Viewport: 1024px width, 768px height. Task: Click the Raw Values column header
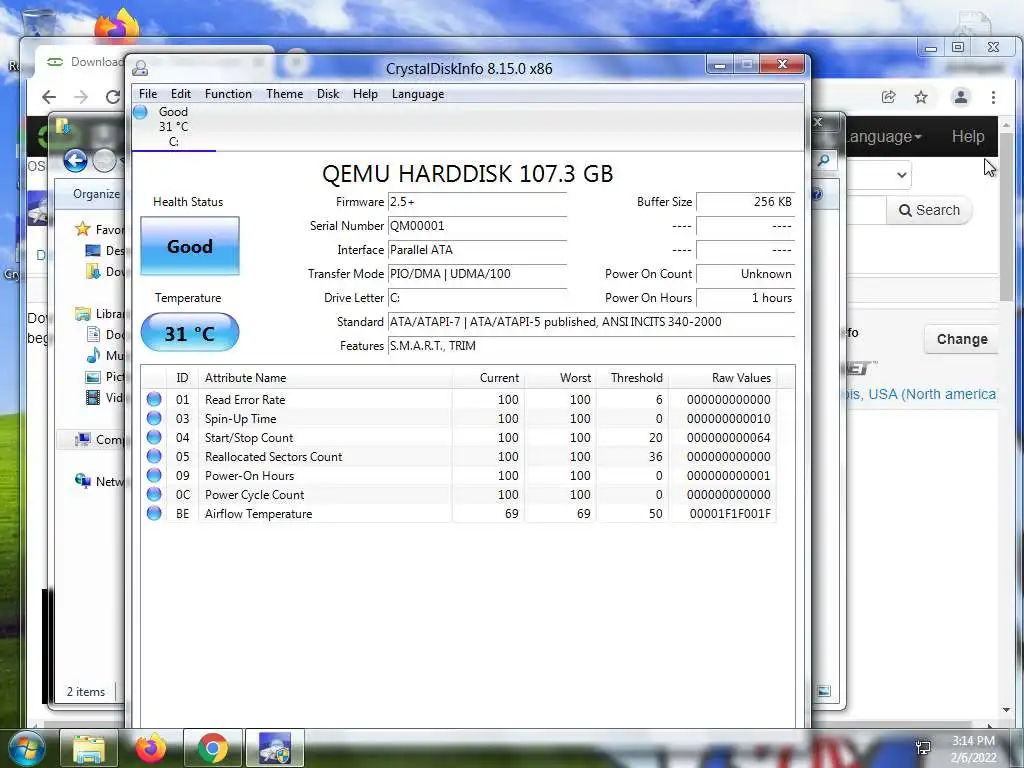tap(722, 377)
